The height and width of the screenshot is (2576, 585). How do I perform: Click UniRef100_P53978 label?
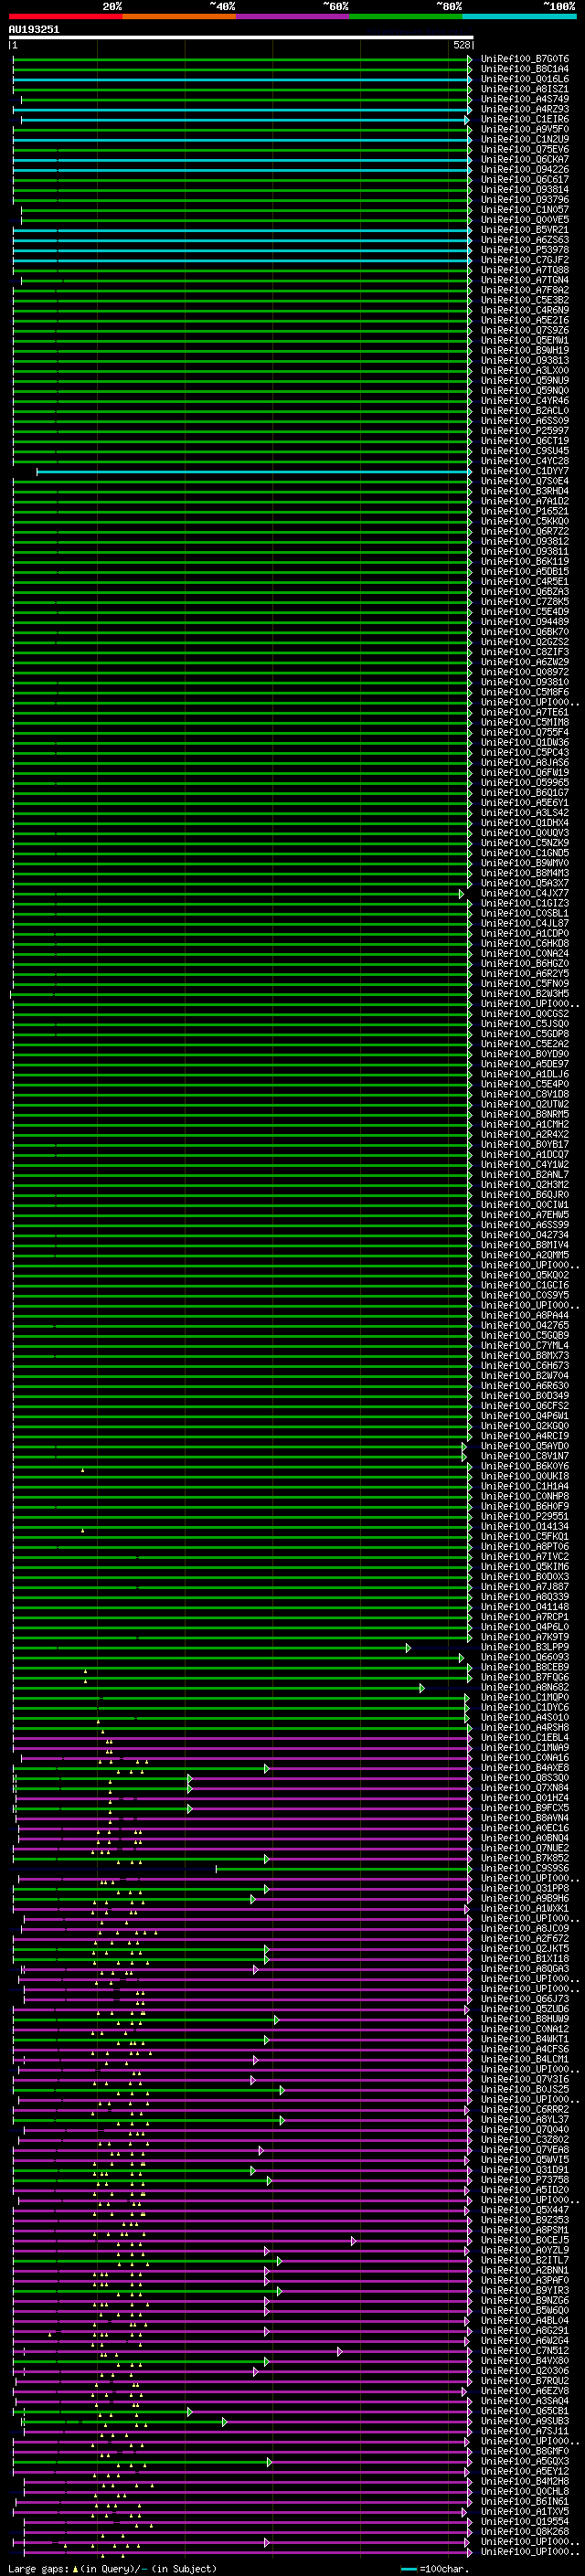click(x=525, y=250)
